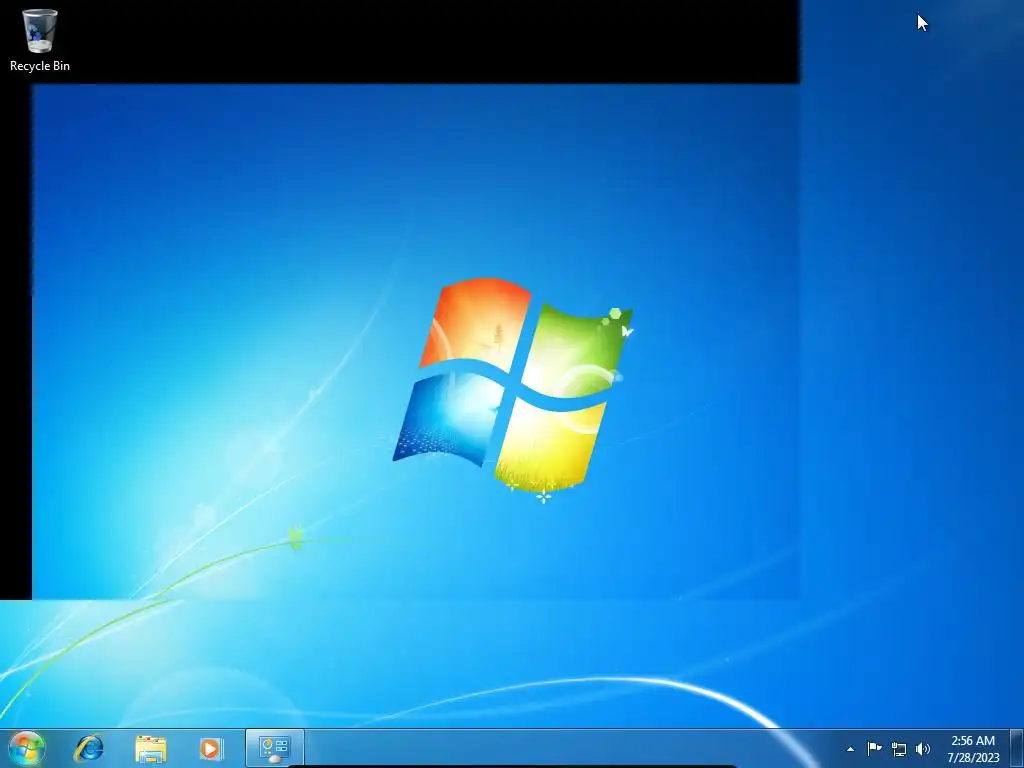Open the 2:56 AM clock and date
This screenshot has height=768, width=1024.
pos(973,749)
